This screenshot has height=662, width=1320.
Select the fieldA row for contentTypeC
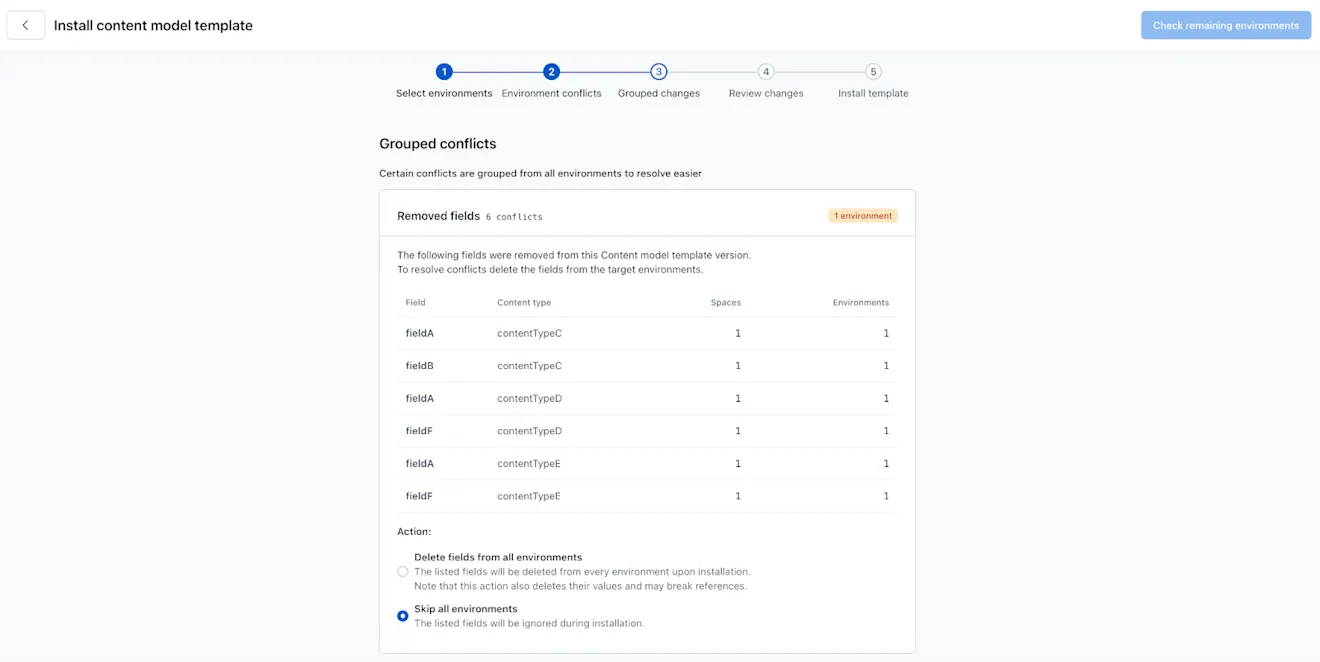[646, 333]
